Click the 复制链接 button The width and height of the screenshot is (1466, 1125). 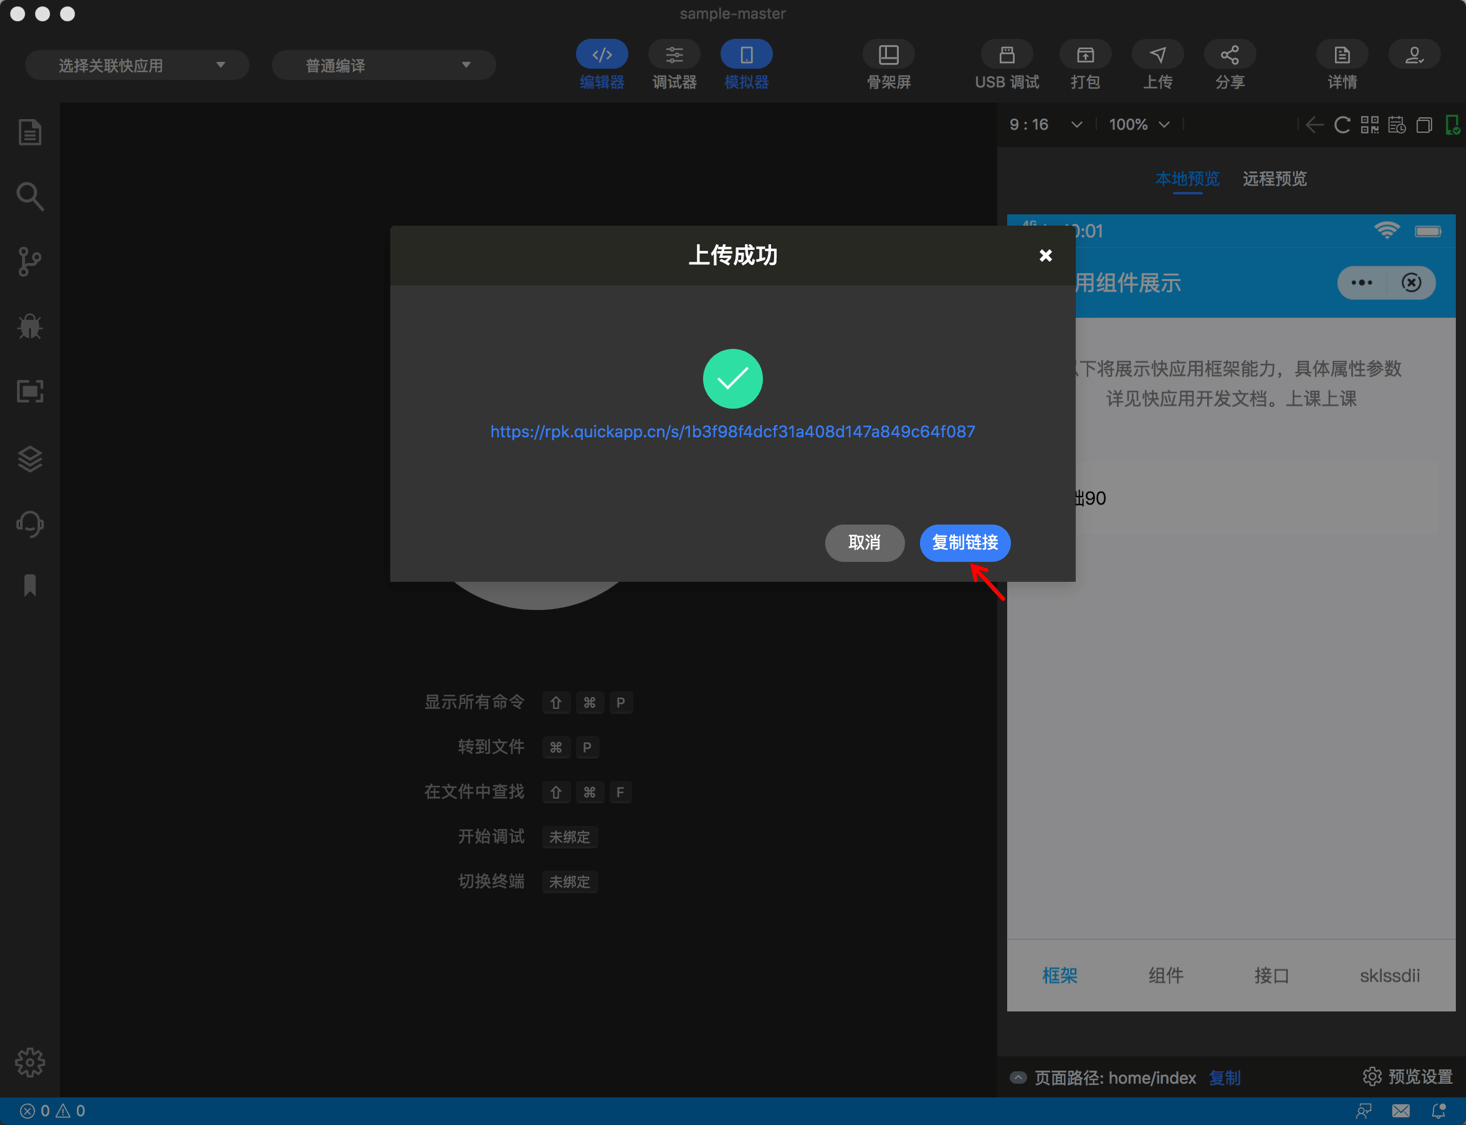(964, 543)
